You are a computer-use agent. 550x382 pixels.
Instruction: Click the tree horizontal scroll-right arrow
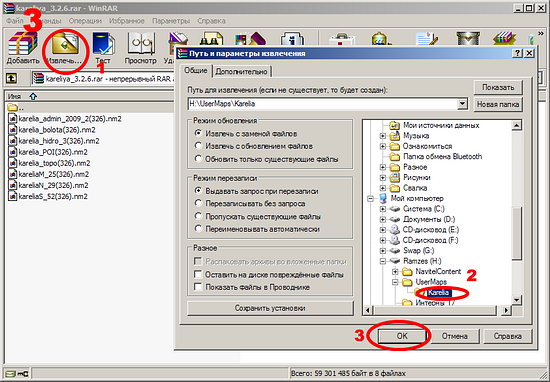tap(506, 310)
